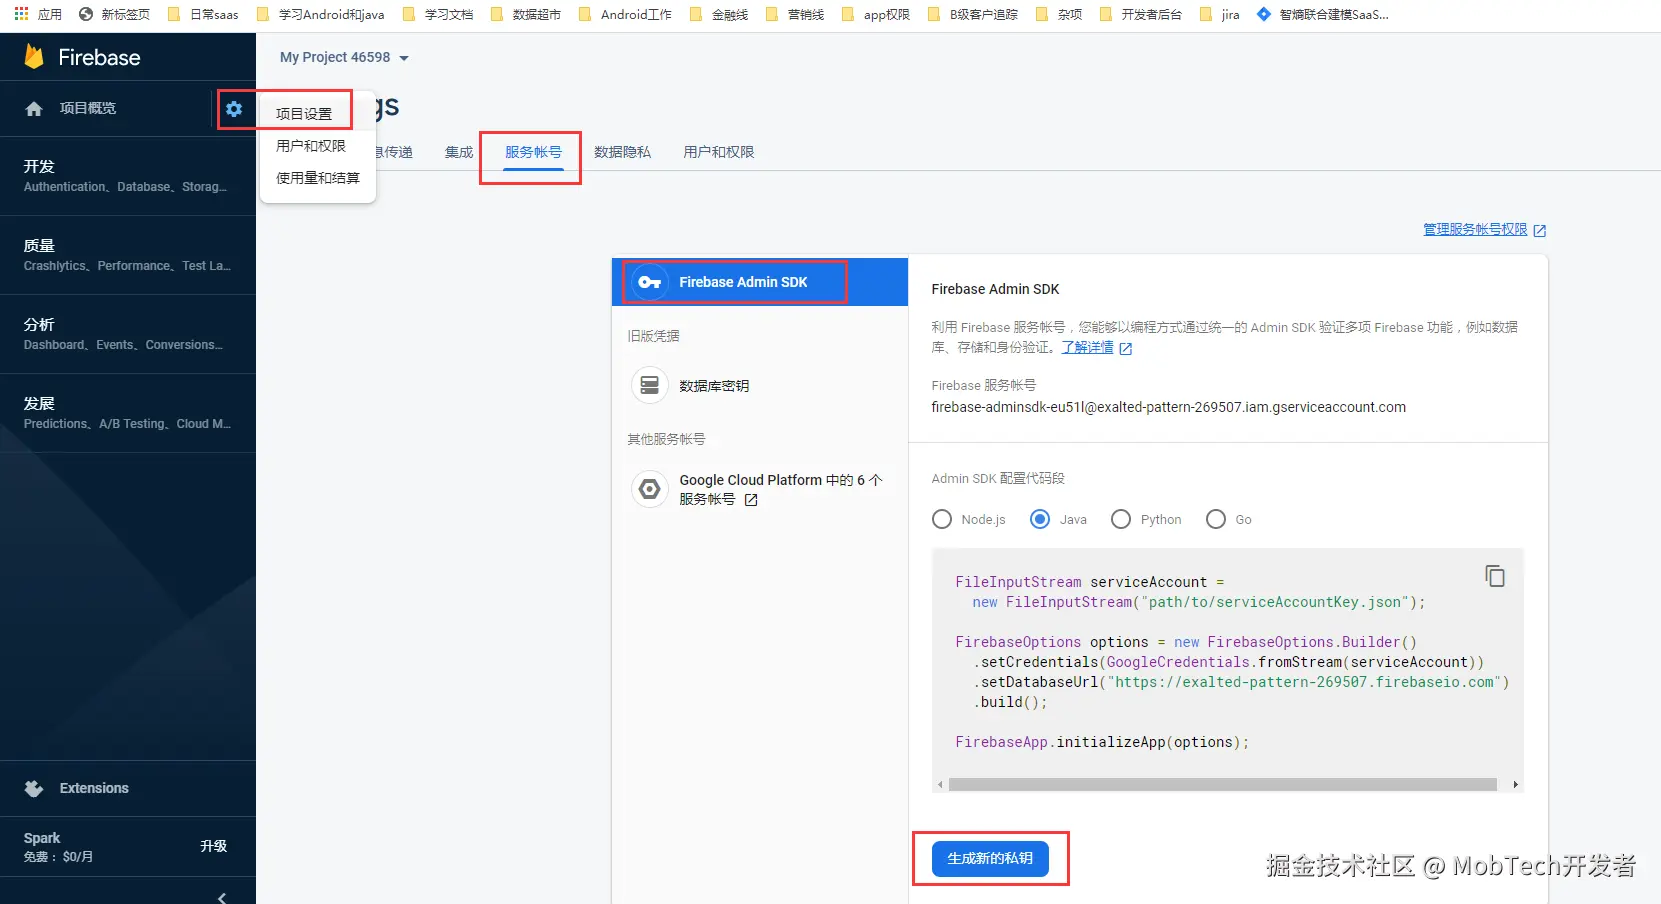
Task: Expand the 质量 sidebar section
Action: click(128, 255)
